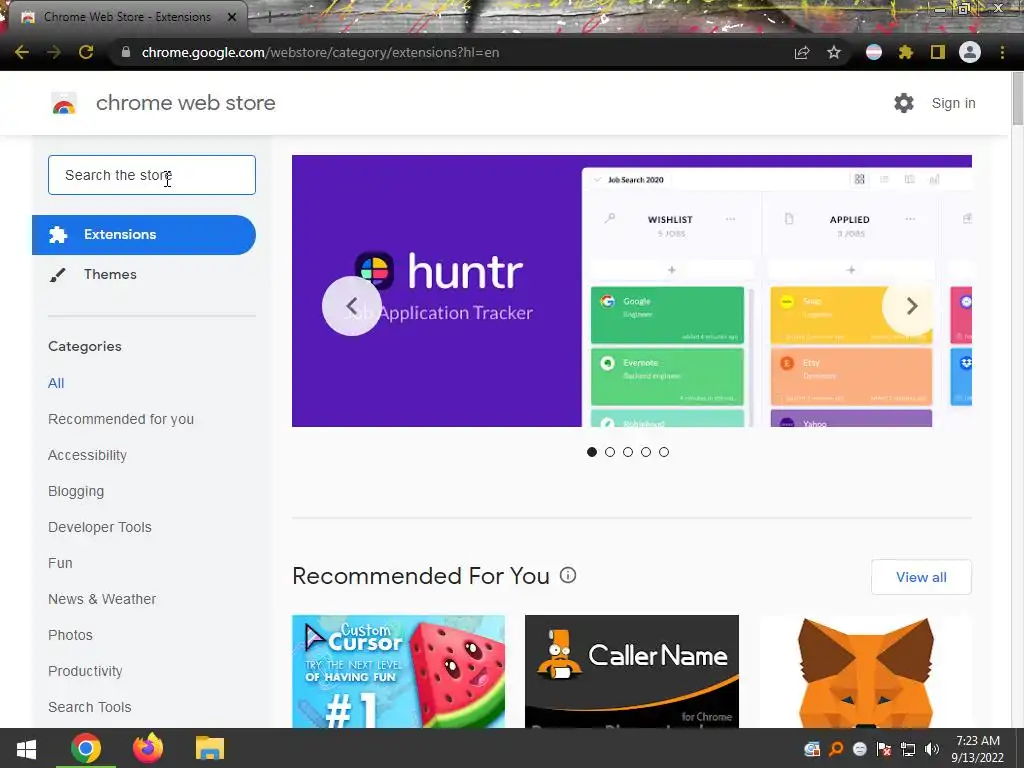Select the second carousel dot
The width and height of the screenshot is (1024, 768).
[x=610, y=452]
